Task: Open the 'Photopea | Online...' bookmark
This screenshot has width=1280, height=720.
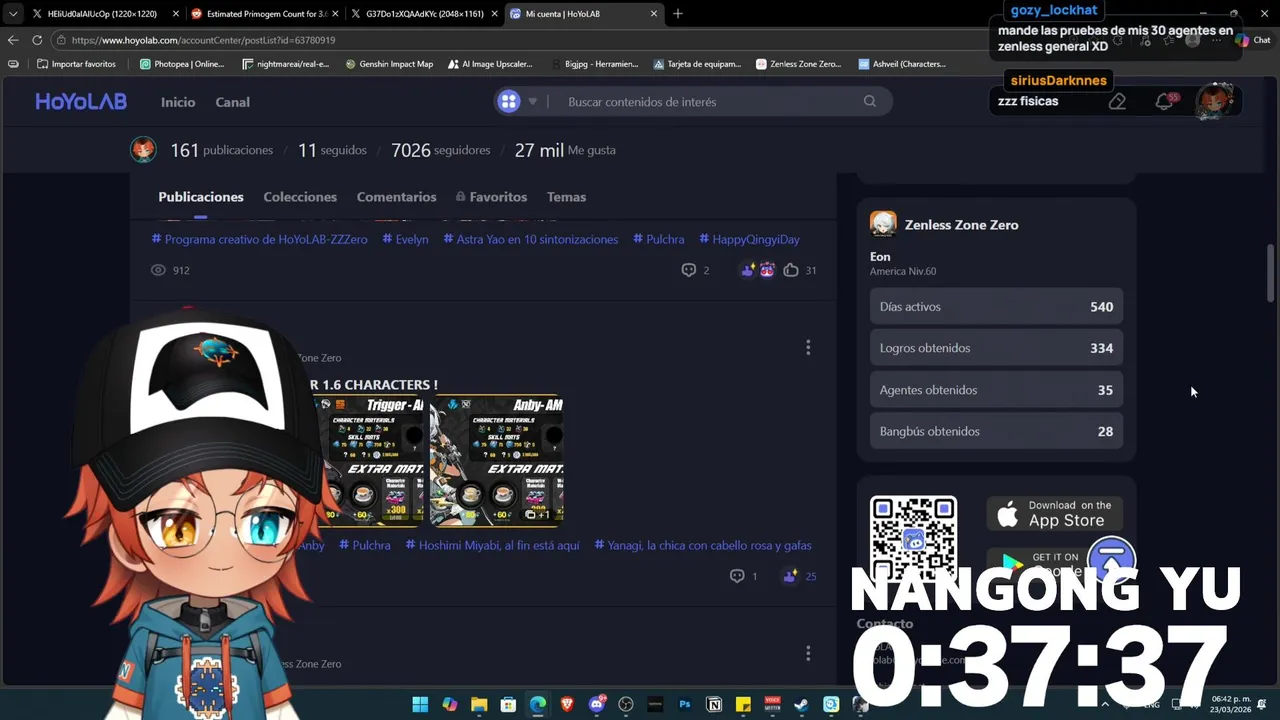Action: pyautogui.click(x=182, y=64)
